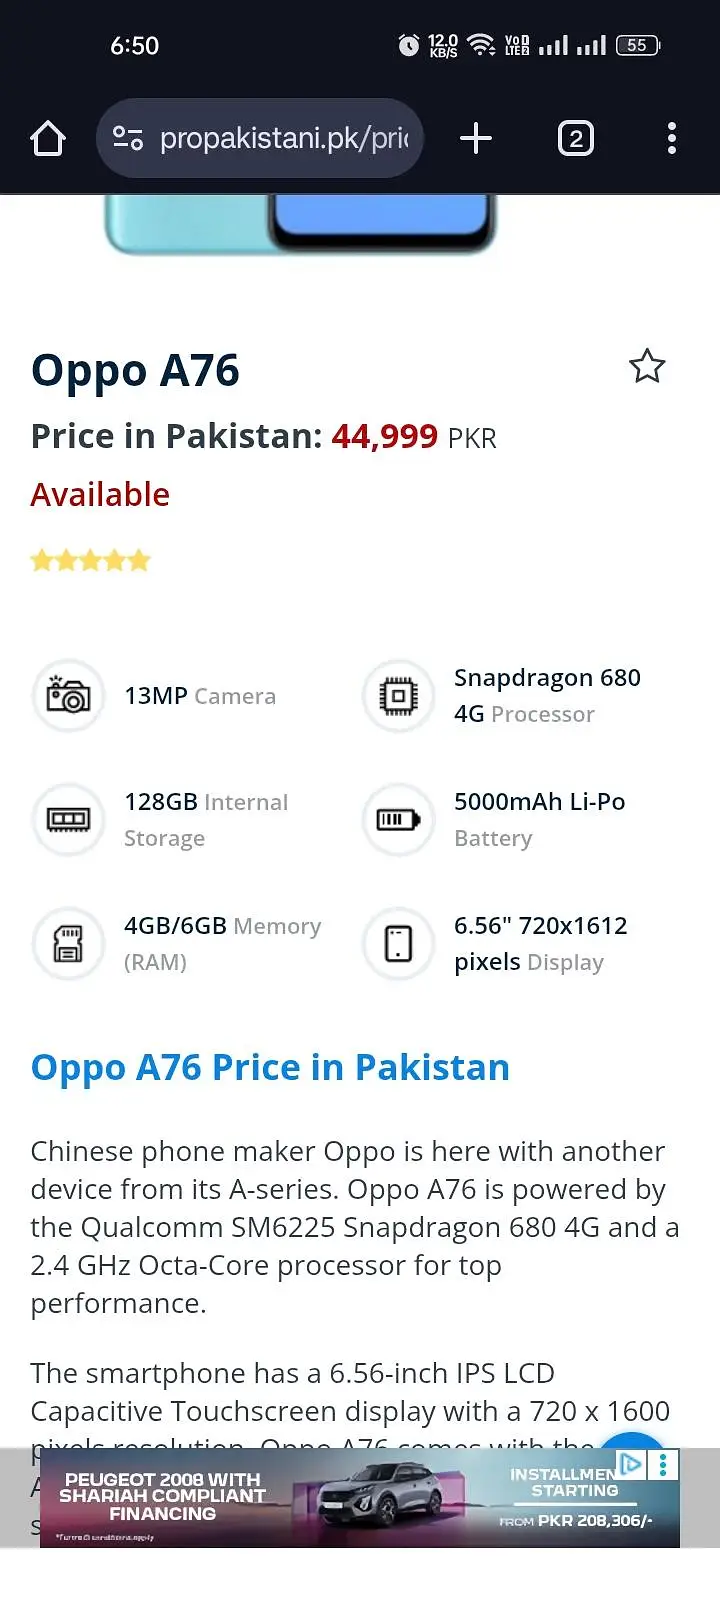Tap the five-star rating row

coord(90,560)
